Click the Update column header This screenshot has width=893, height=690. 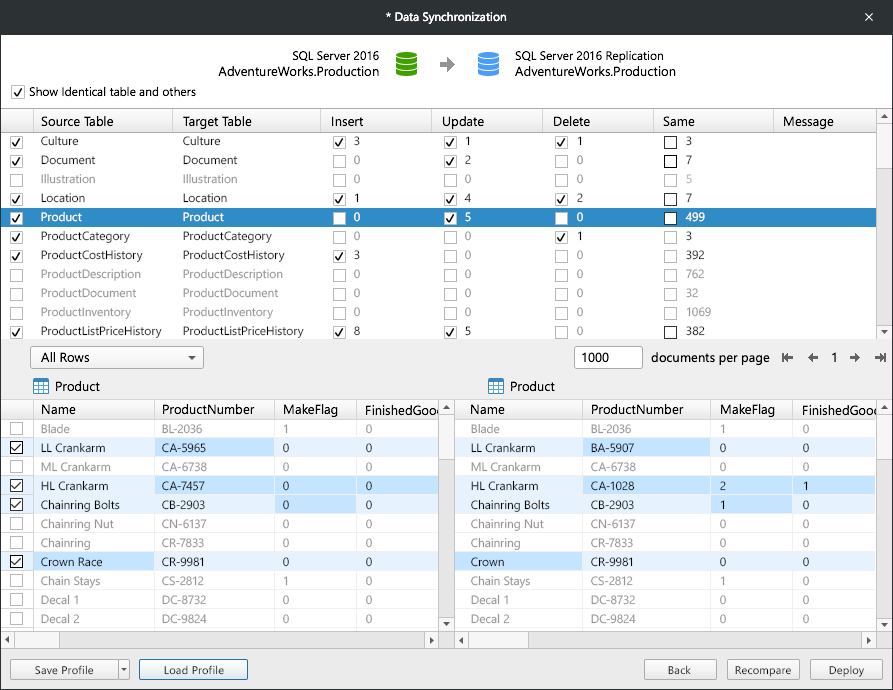coord(486,121)
